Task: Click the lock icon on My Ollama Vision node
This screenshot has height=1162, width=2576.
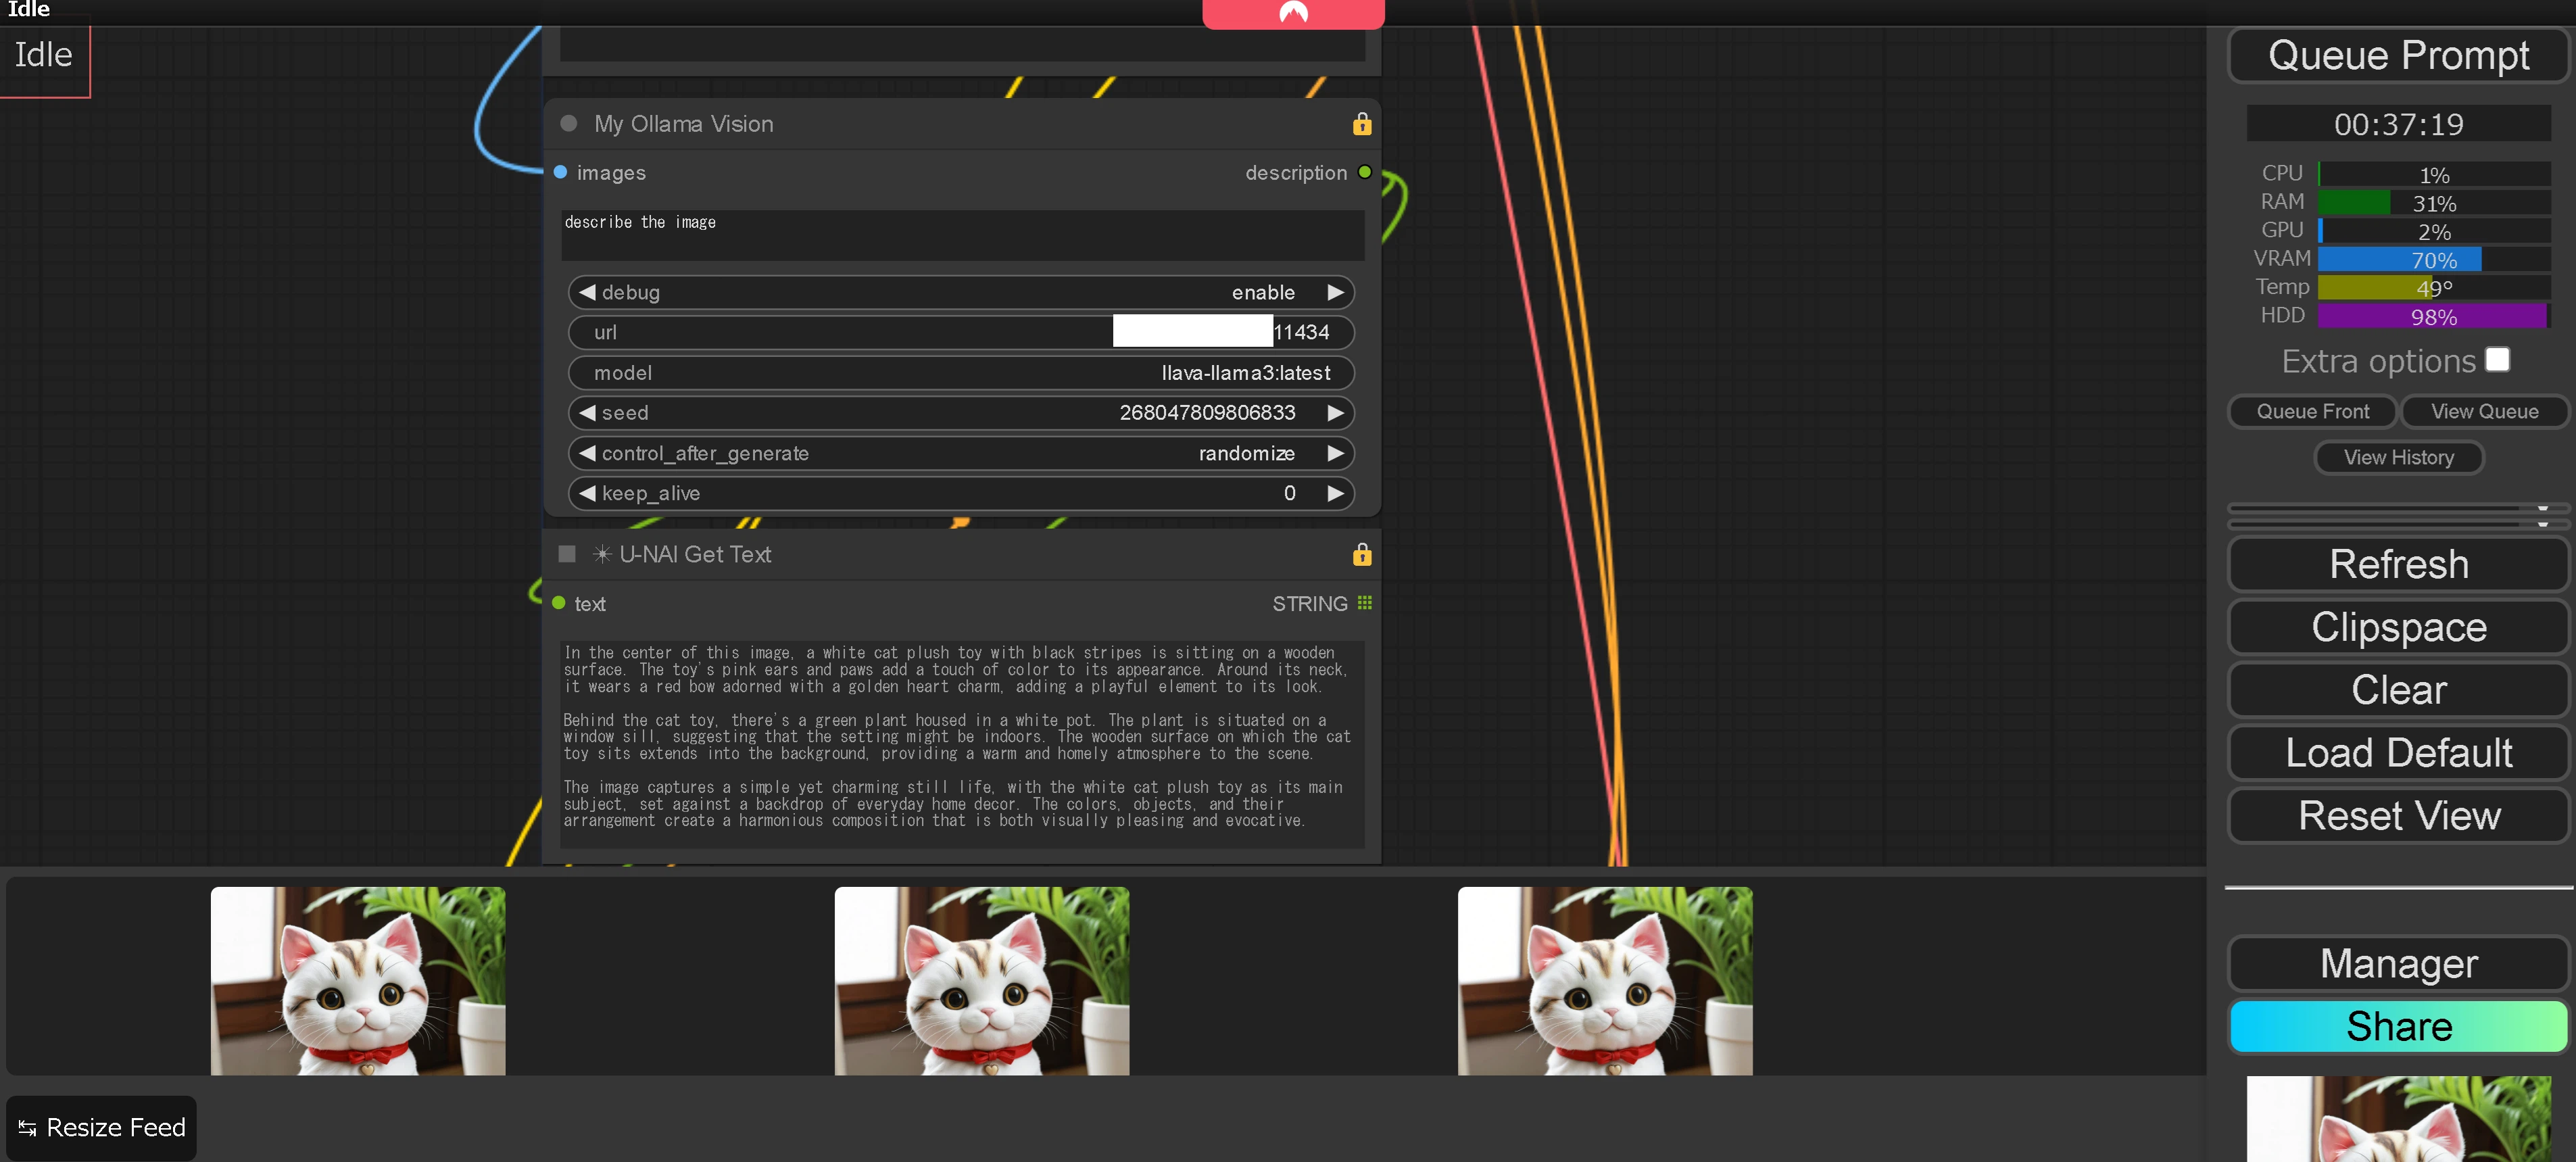Action: (1361, 124)
